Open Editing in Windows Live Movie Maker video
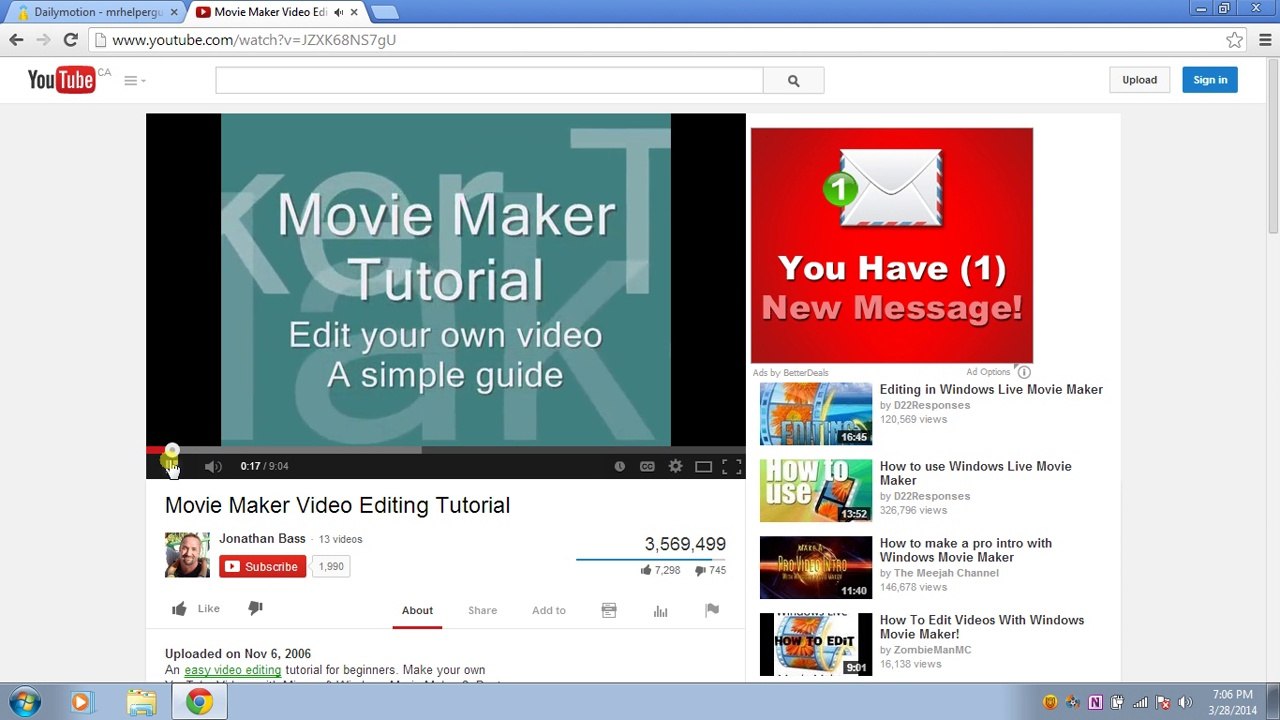 pos(991,389)
